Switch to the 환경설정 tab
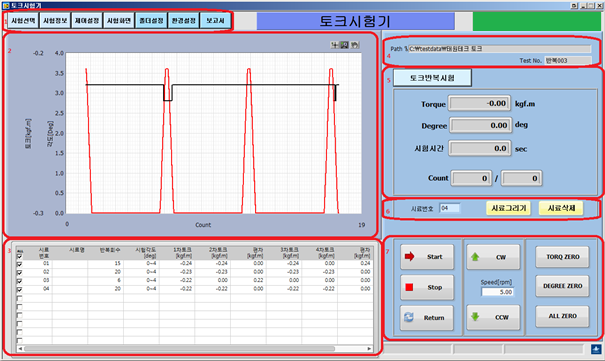605x361 pixels. pos(183,20)
